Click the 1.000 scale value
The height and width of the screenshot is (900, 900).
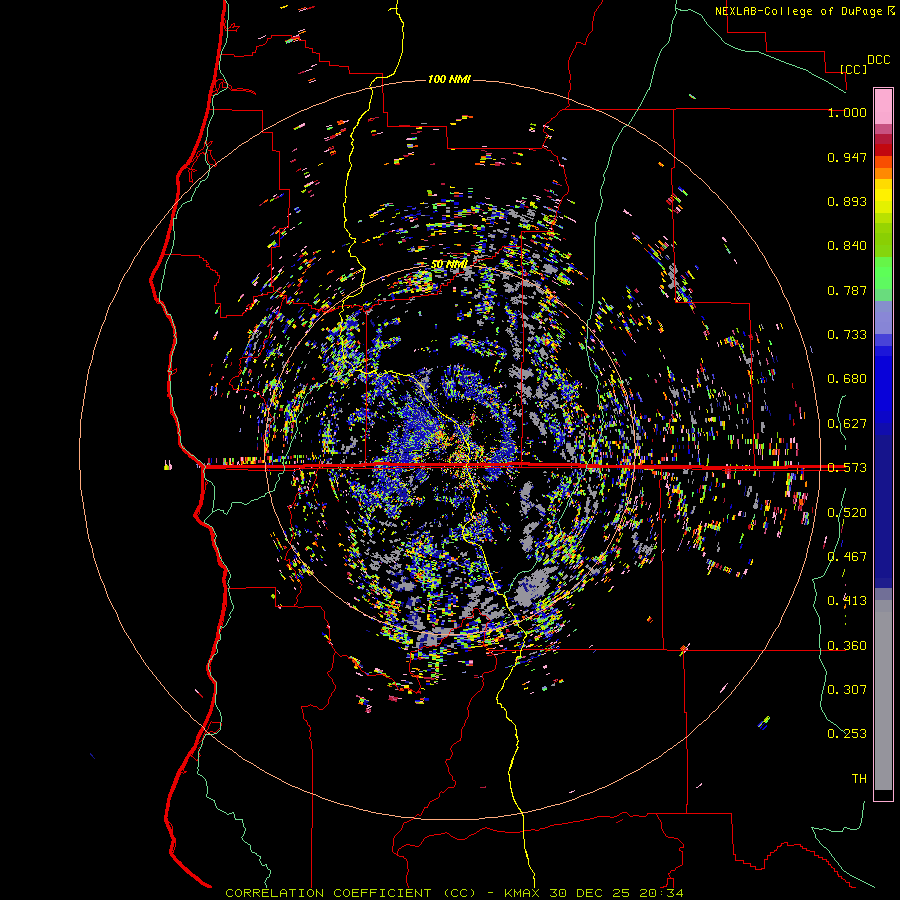pos(847,112)
